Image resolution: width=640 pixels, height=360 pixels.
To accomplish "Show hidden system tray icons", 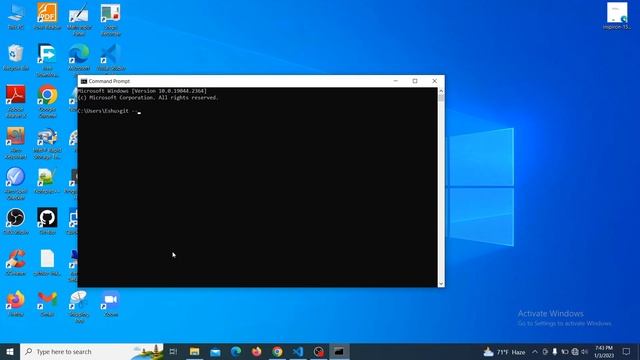I will click(x=535, y=351).
